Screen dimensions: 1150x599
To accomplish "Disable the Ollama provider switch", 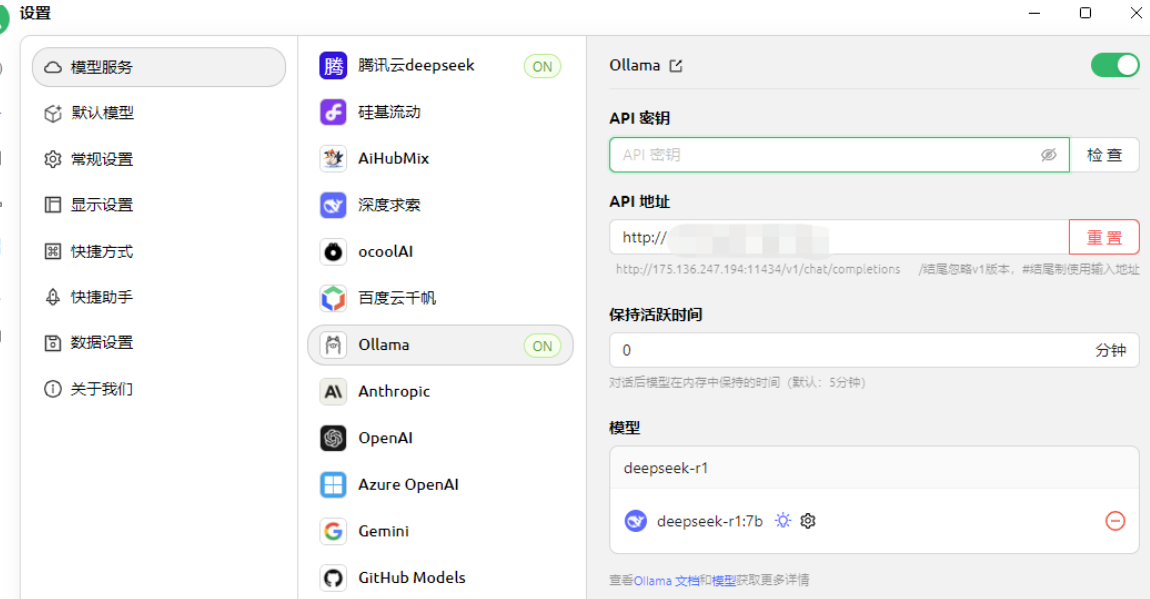I will 1114,64.
